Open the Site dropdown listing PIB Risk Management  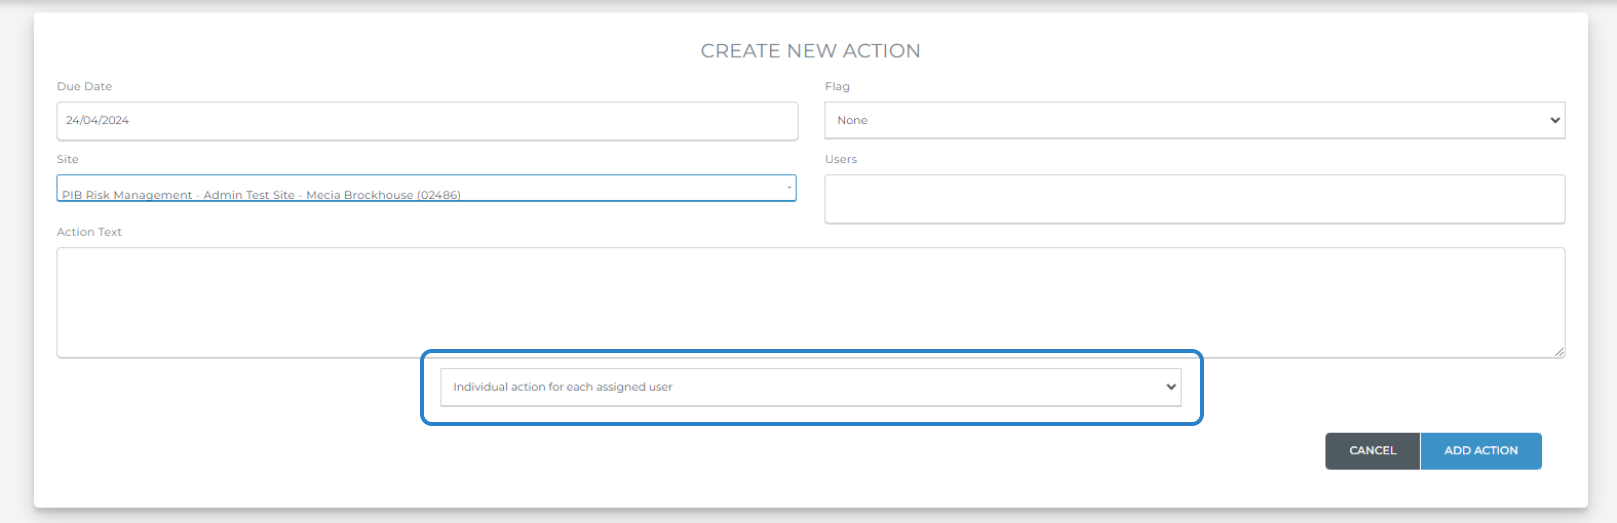point(427,188)
